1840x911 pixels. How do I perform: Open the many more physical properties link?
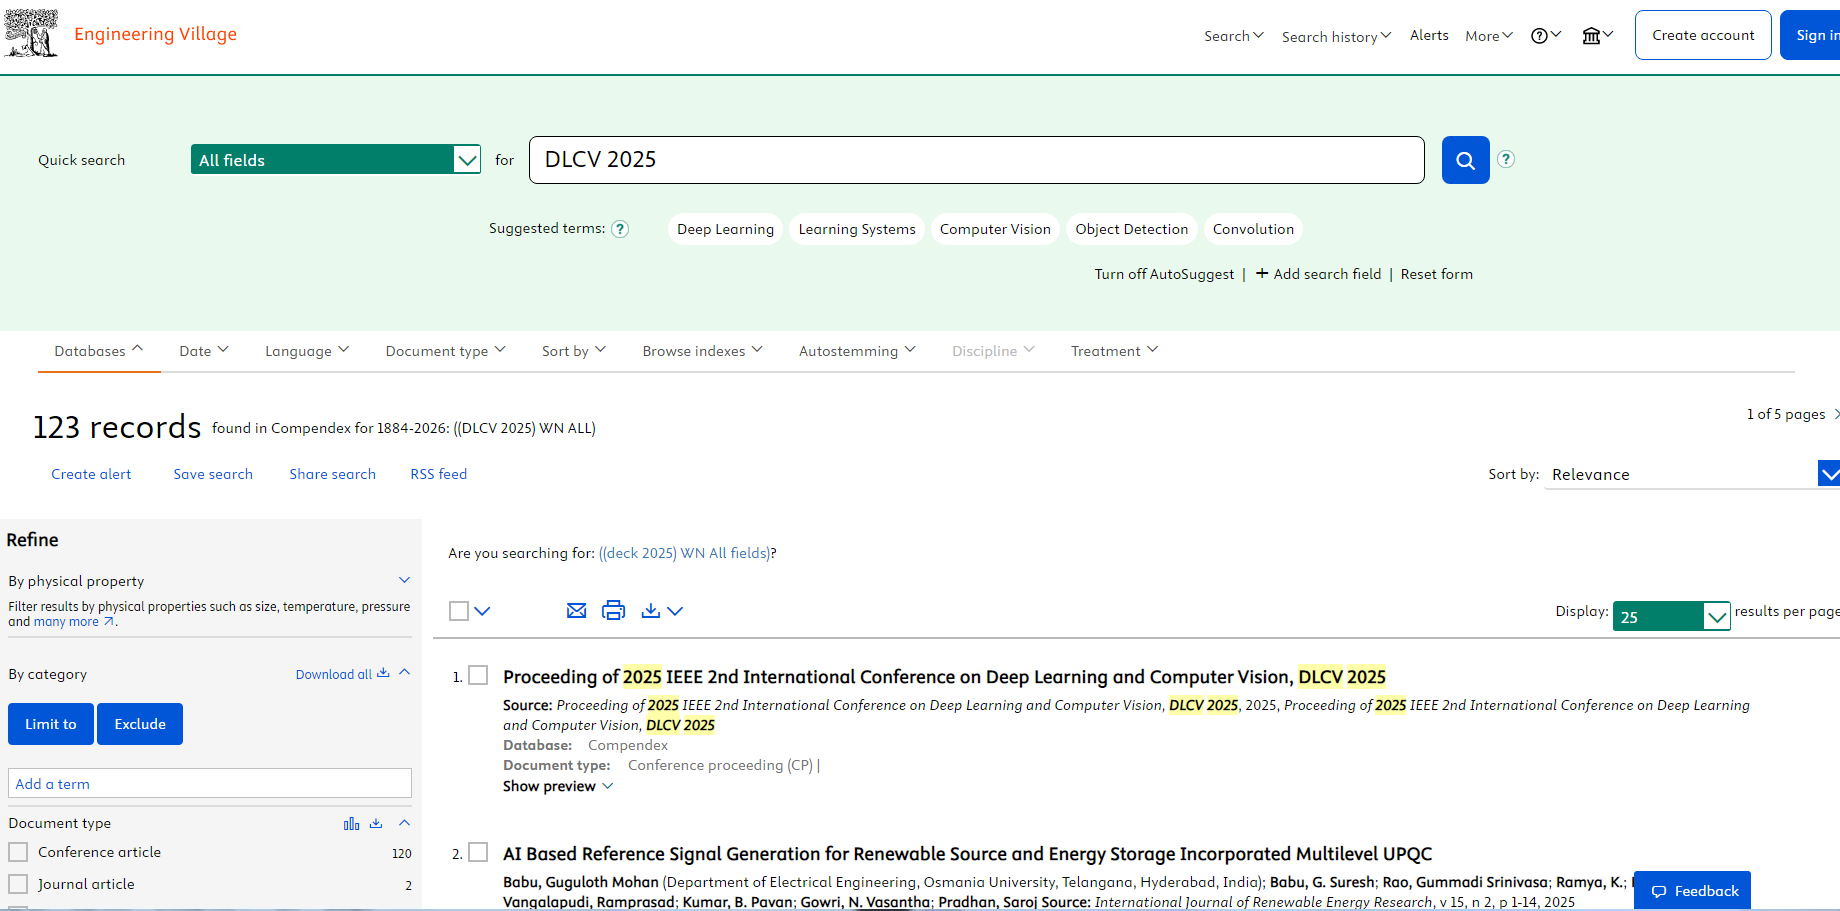(x=74, y=622)
